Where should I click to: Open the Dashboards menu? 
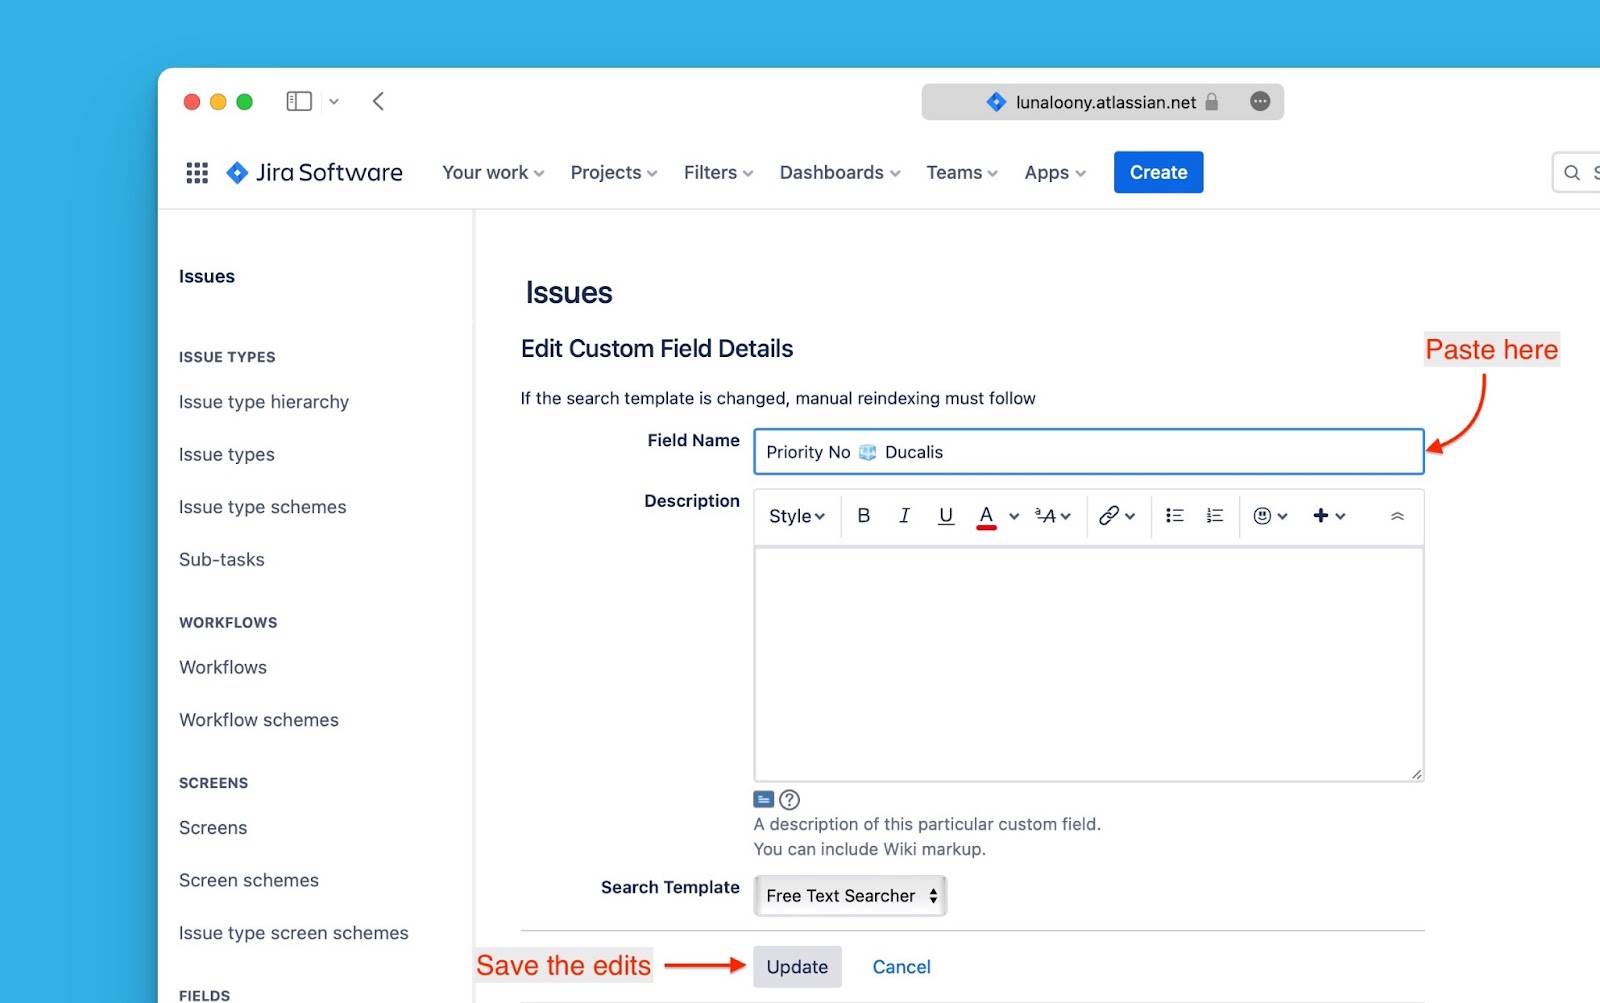point(839,173)
